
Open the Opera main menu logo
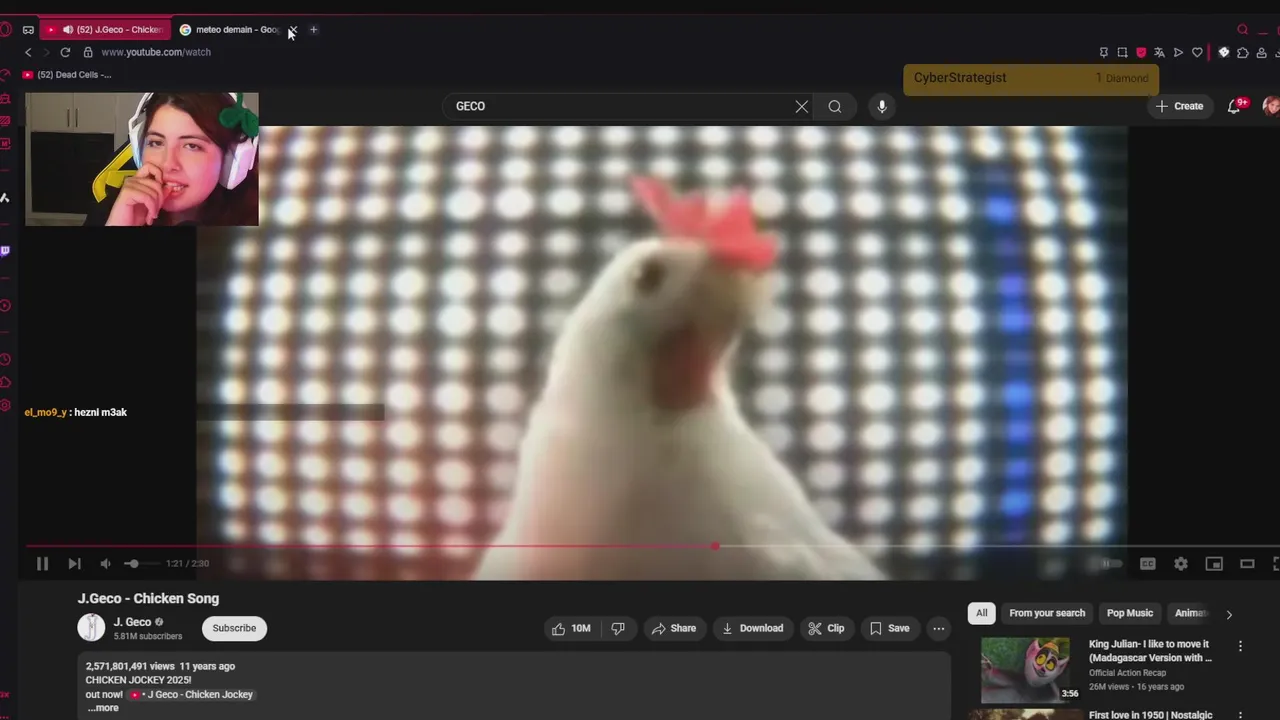tap(6, 30)
